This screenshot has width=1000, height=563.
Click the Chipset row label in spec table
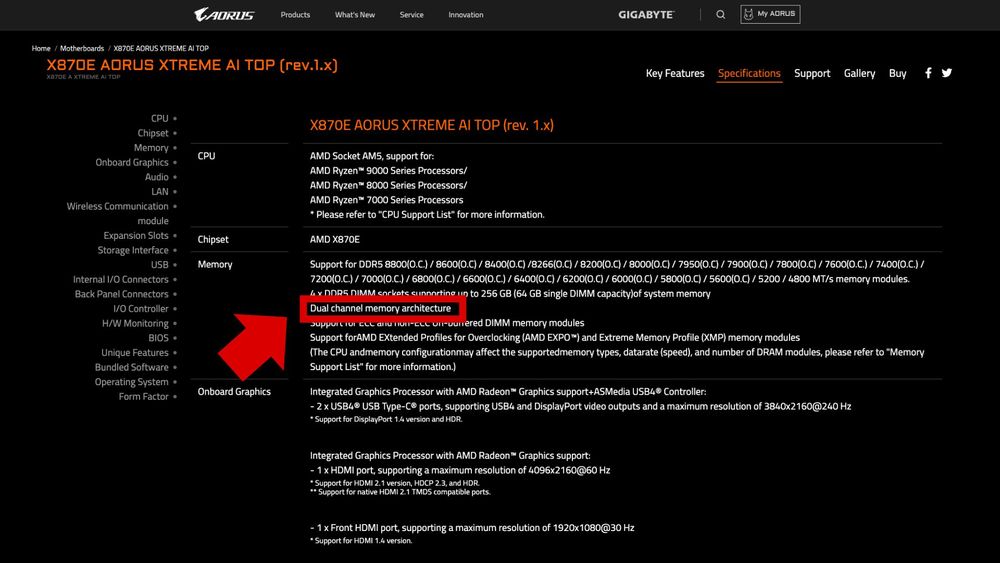click(x=213, y=240)
